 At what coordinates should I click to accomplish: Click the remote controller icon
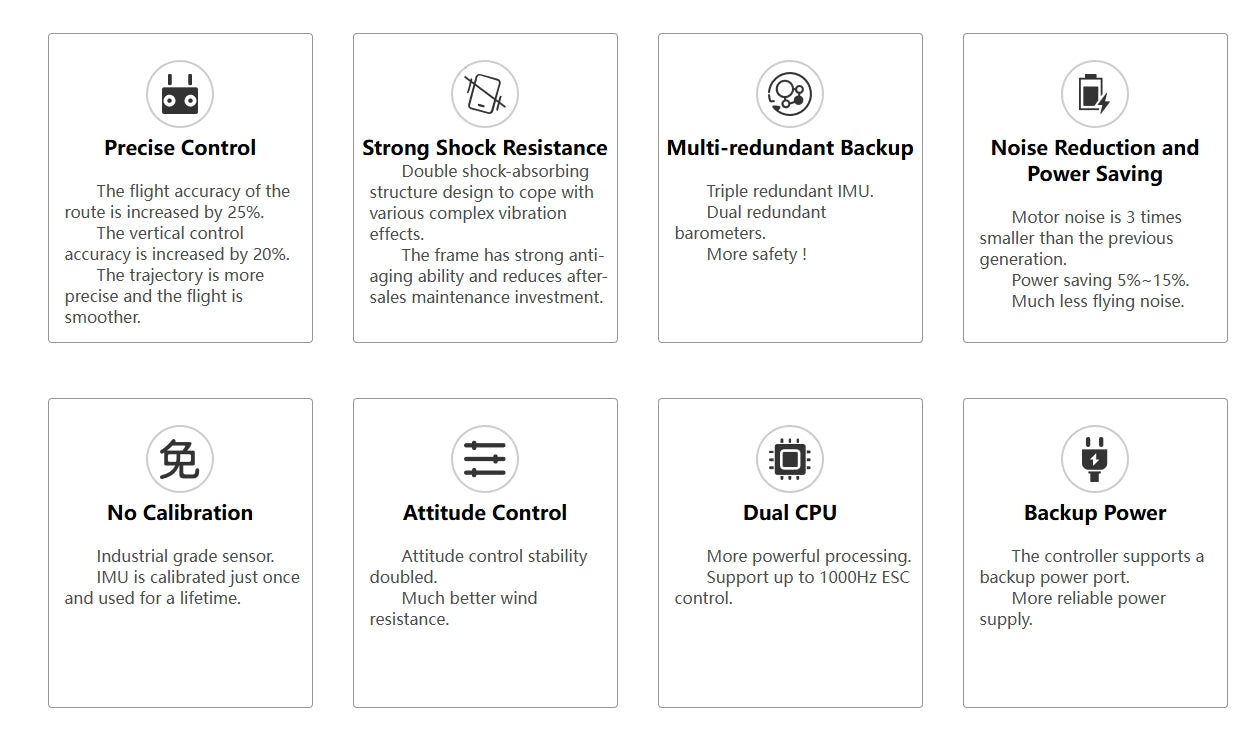[x=180, y=95]
